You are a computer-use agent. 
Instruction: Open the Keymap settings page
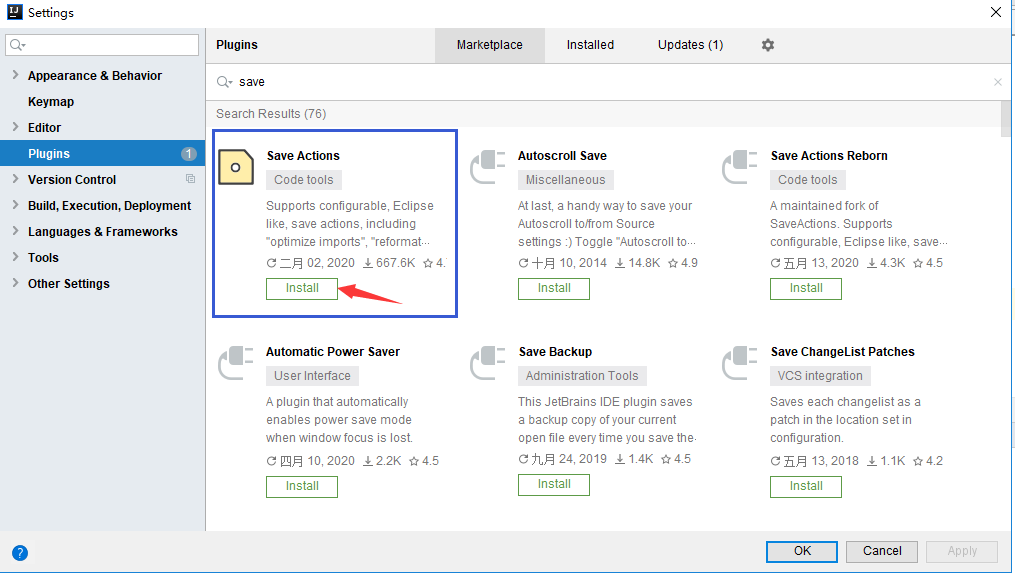click(x=50, y=102)
